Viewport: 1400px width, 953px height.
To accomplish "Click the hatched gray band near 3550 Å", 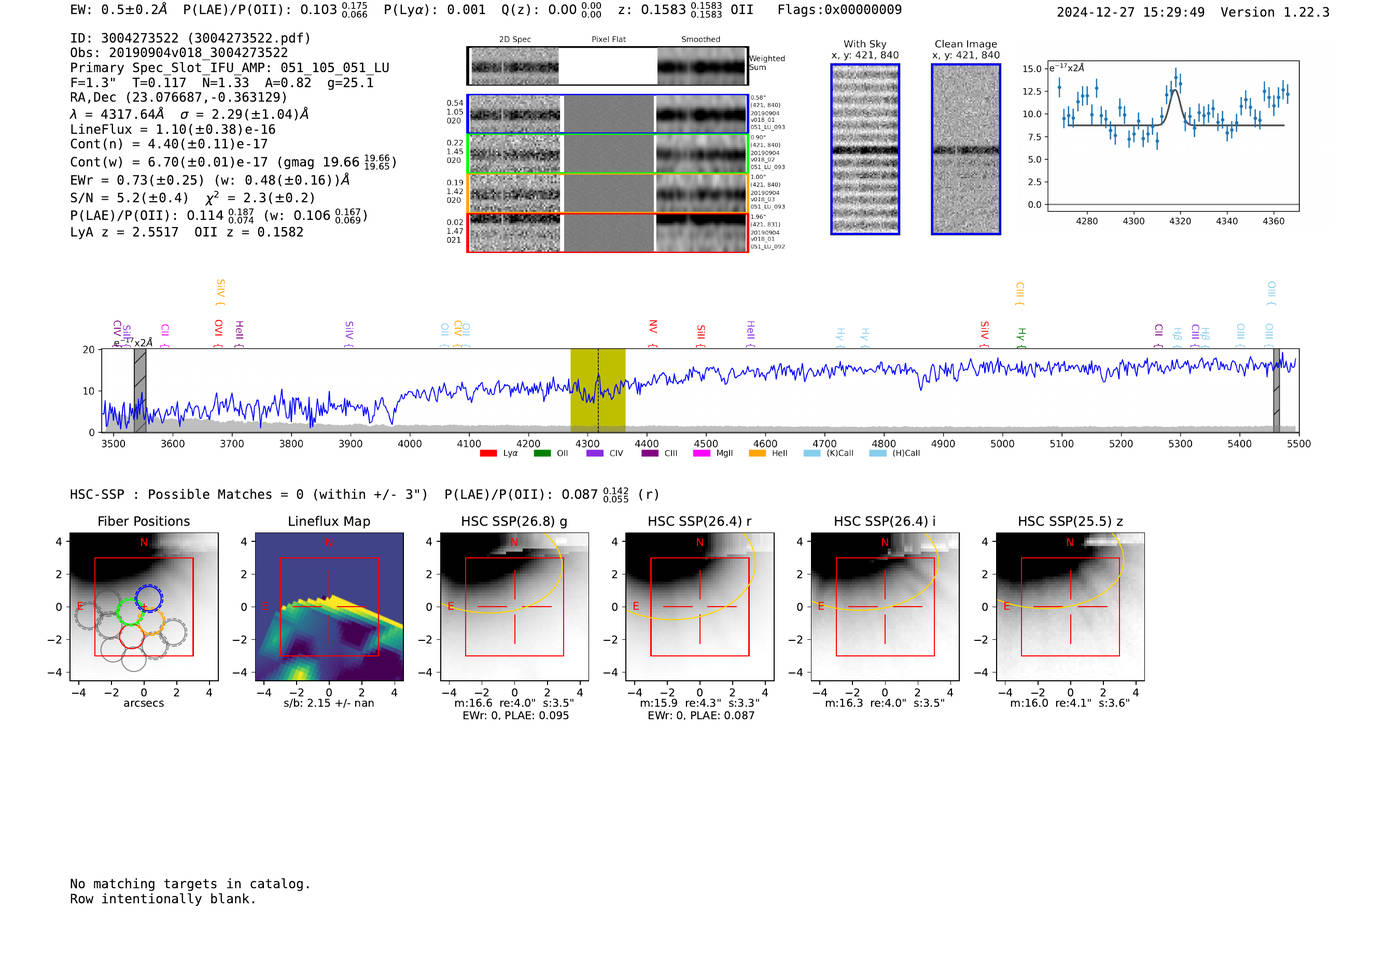I will pos(140,391).
